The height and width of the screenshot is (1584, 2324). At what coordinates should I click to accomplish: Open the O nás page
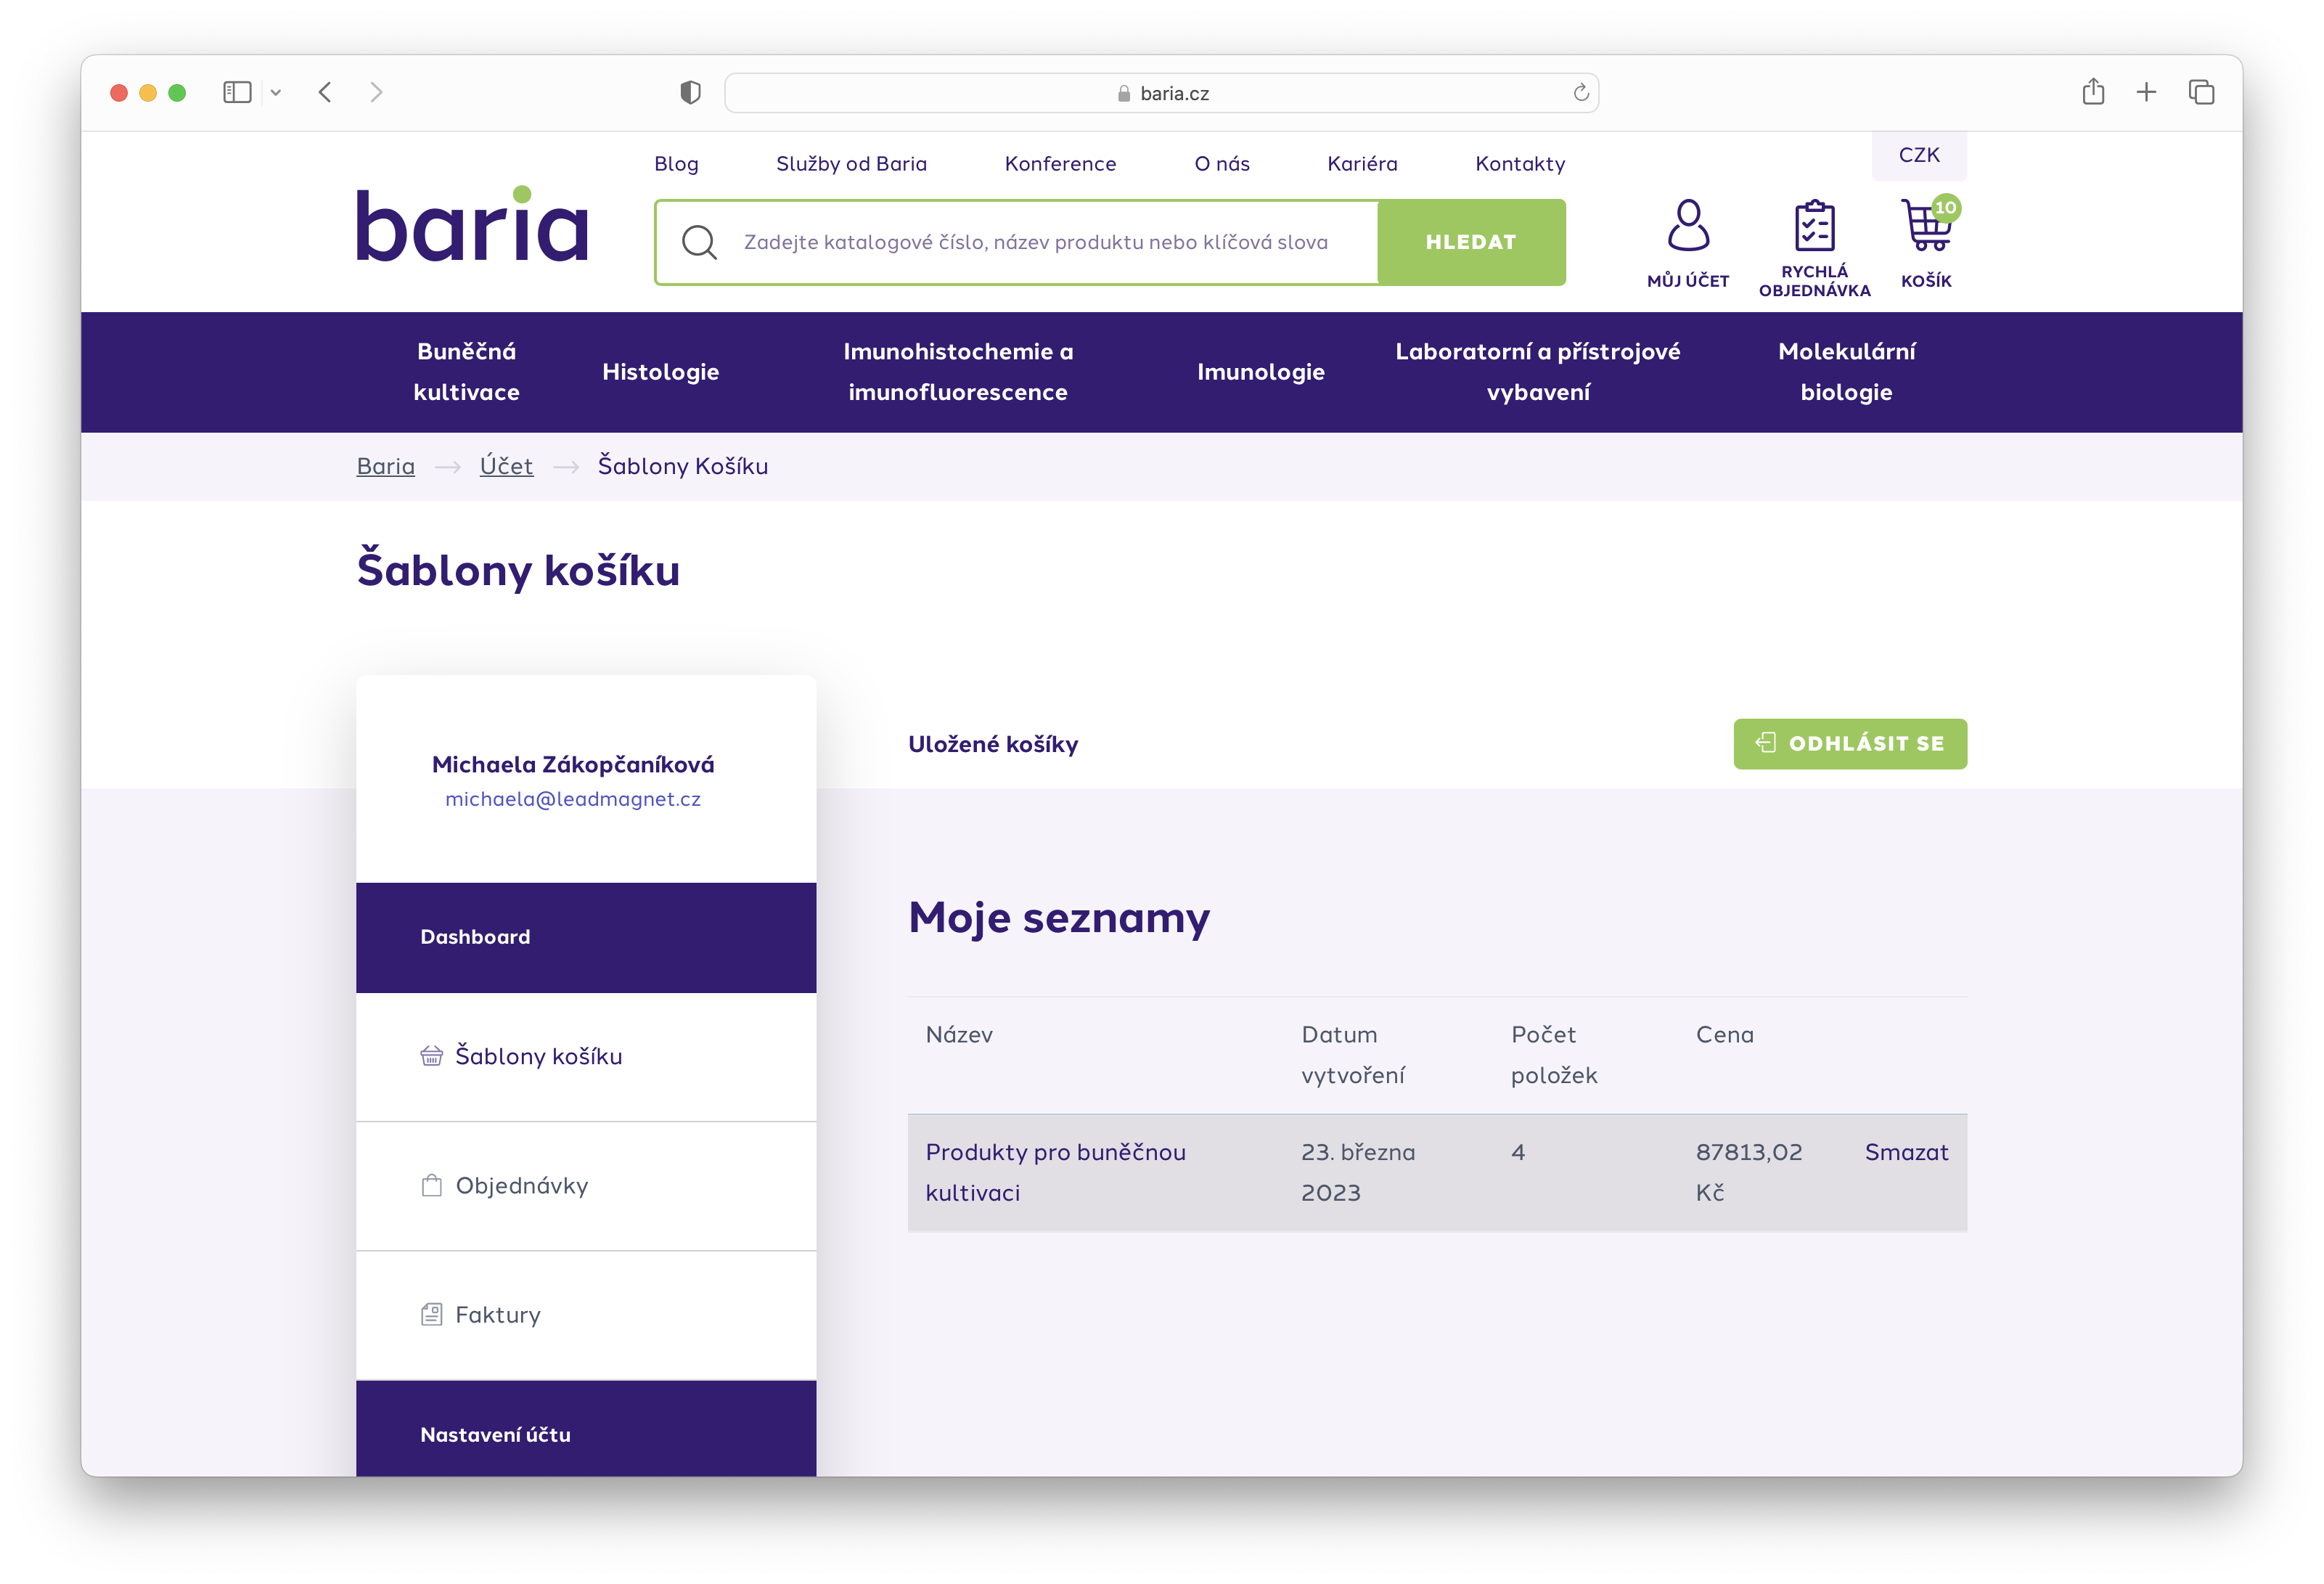coord(1222,164)
